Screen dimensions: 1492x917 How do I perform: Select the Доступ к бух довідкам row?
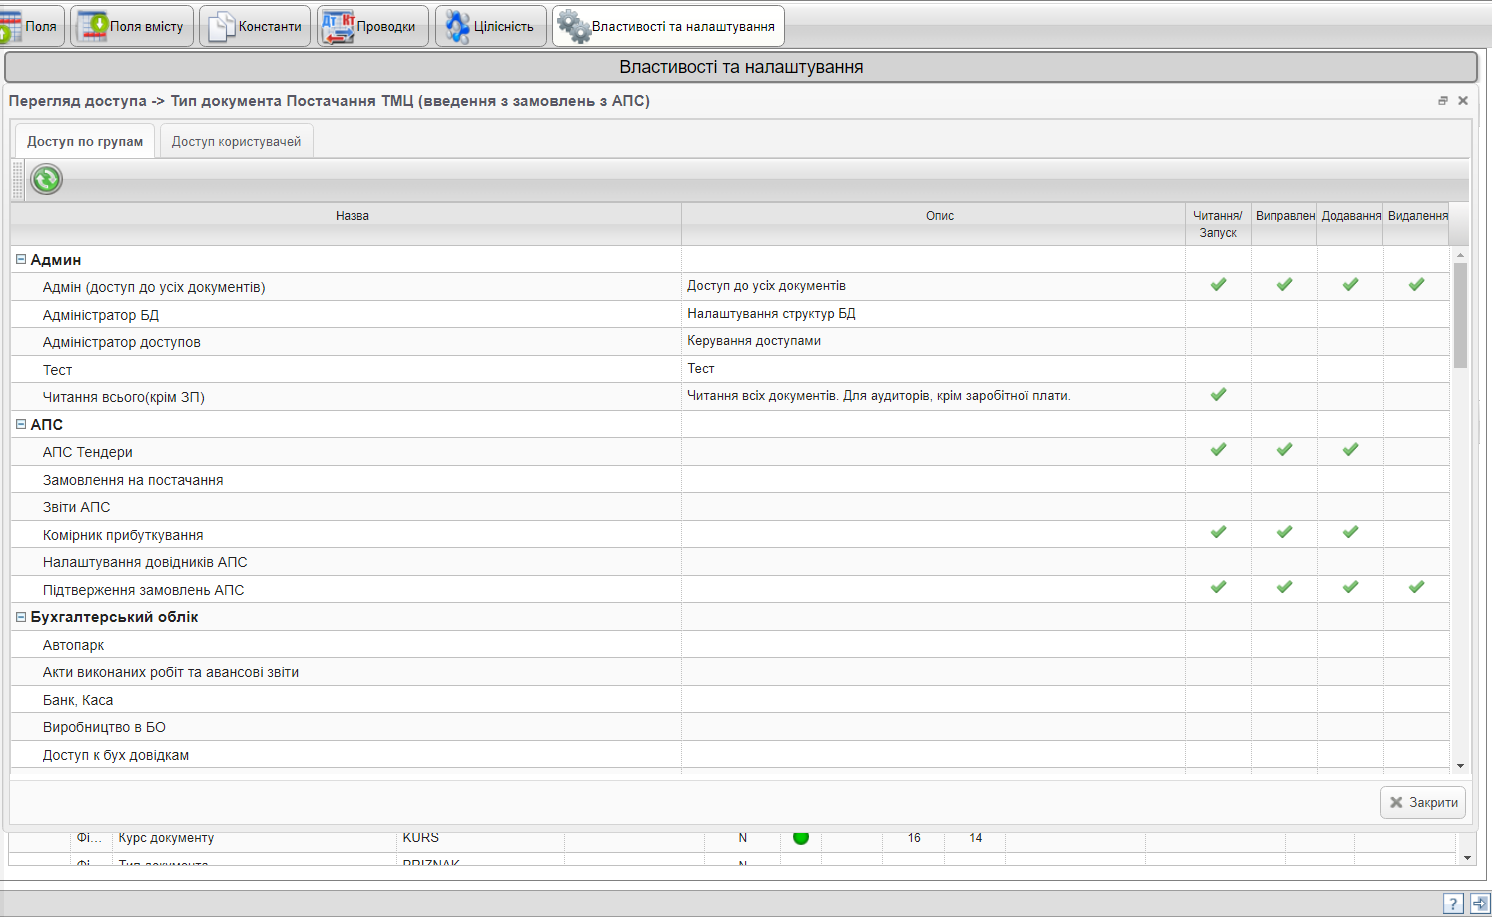[x=730, y=754]
